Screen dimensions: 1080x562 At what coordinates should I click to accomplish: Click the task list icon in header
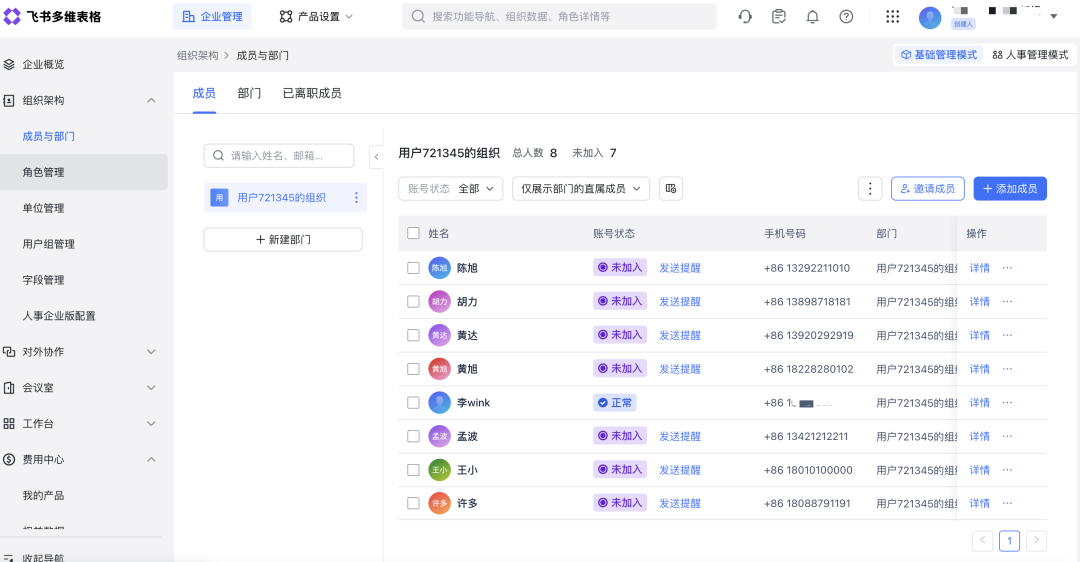(779, 17)
